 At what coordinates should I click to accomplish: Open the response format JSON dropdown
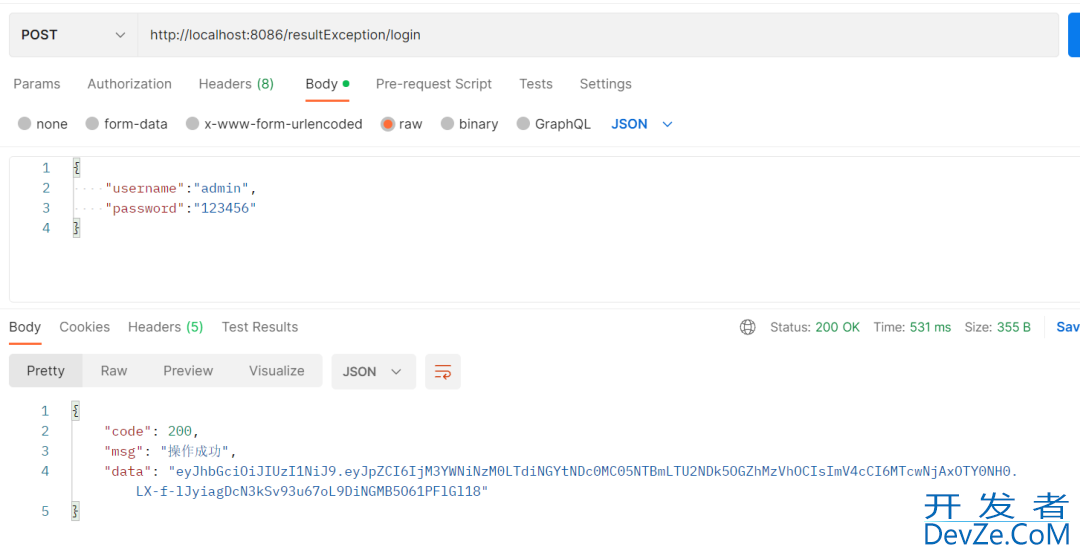373,371
